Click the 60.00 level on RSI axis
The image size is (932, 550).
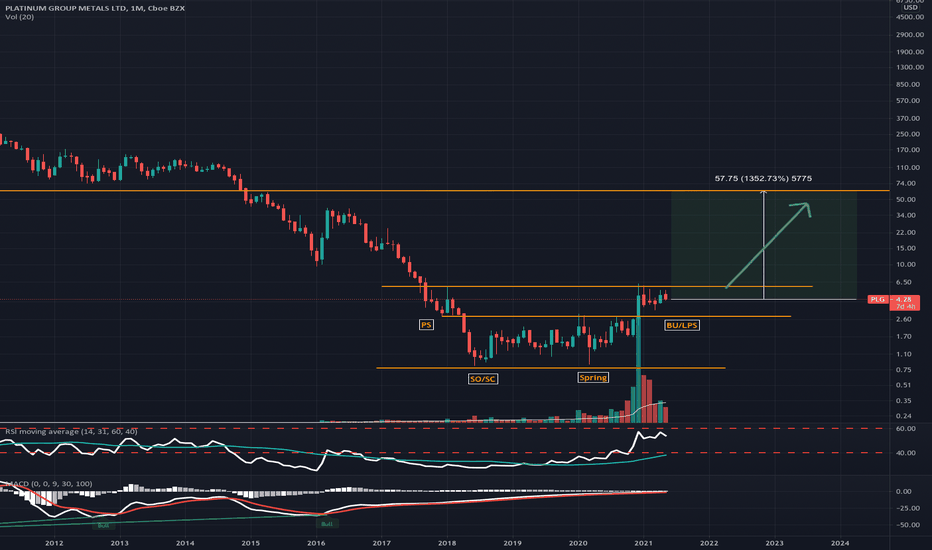click(x=905, y=429)
